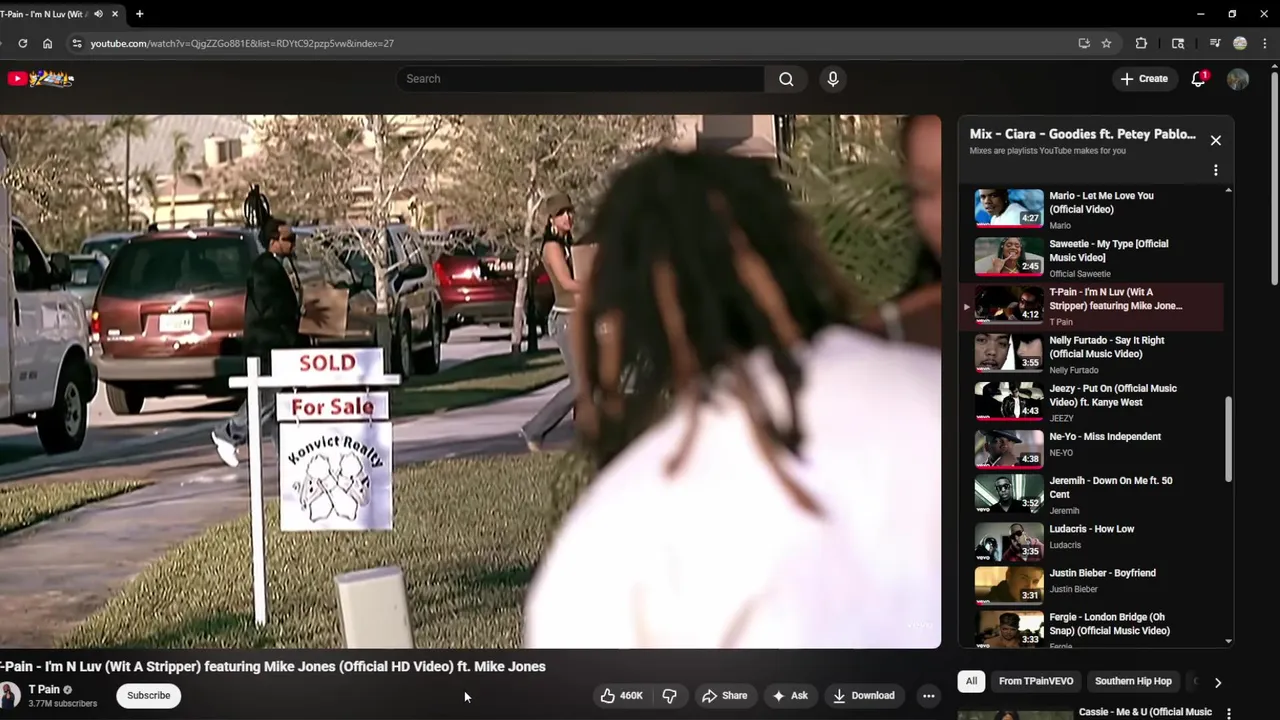Download this video
The width and height of the screenshot is (1280, 720).
pyautogui.click(x=863, y=695)
